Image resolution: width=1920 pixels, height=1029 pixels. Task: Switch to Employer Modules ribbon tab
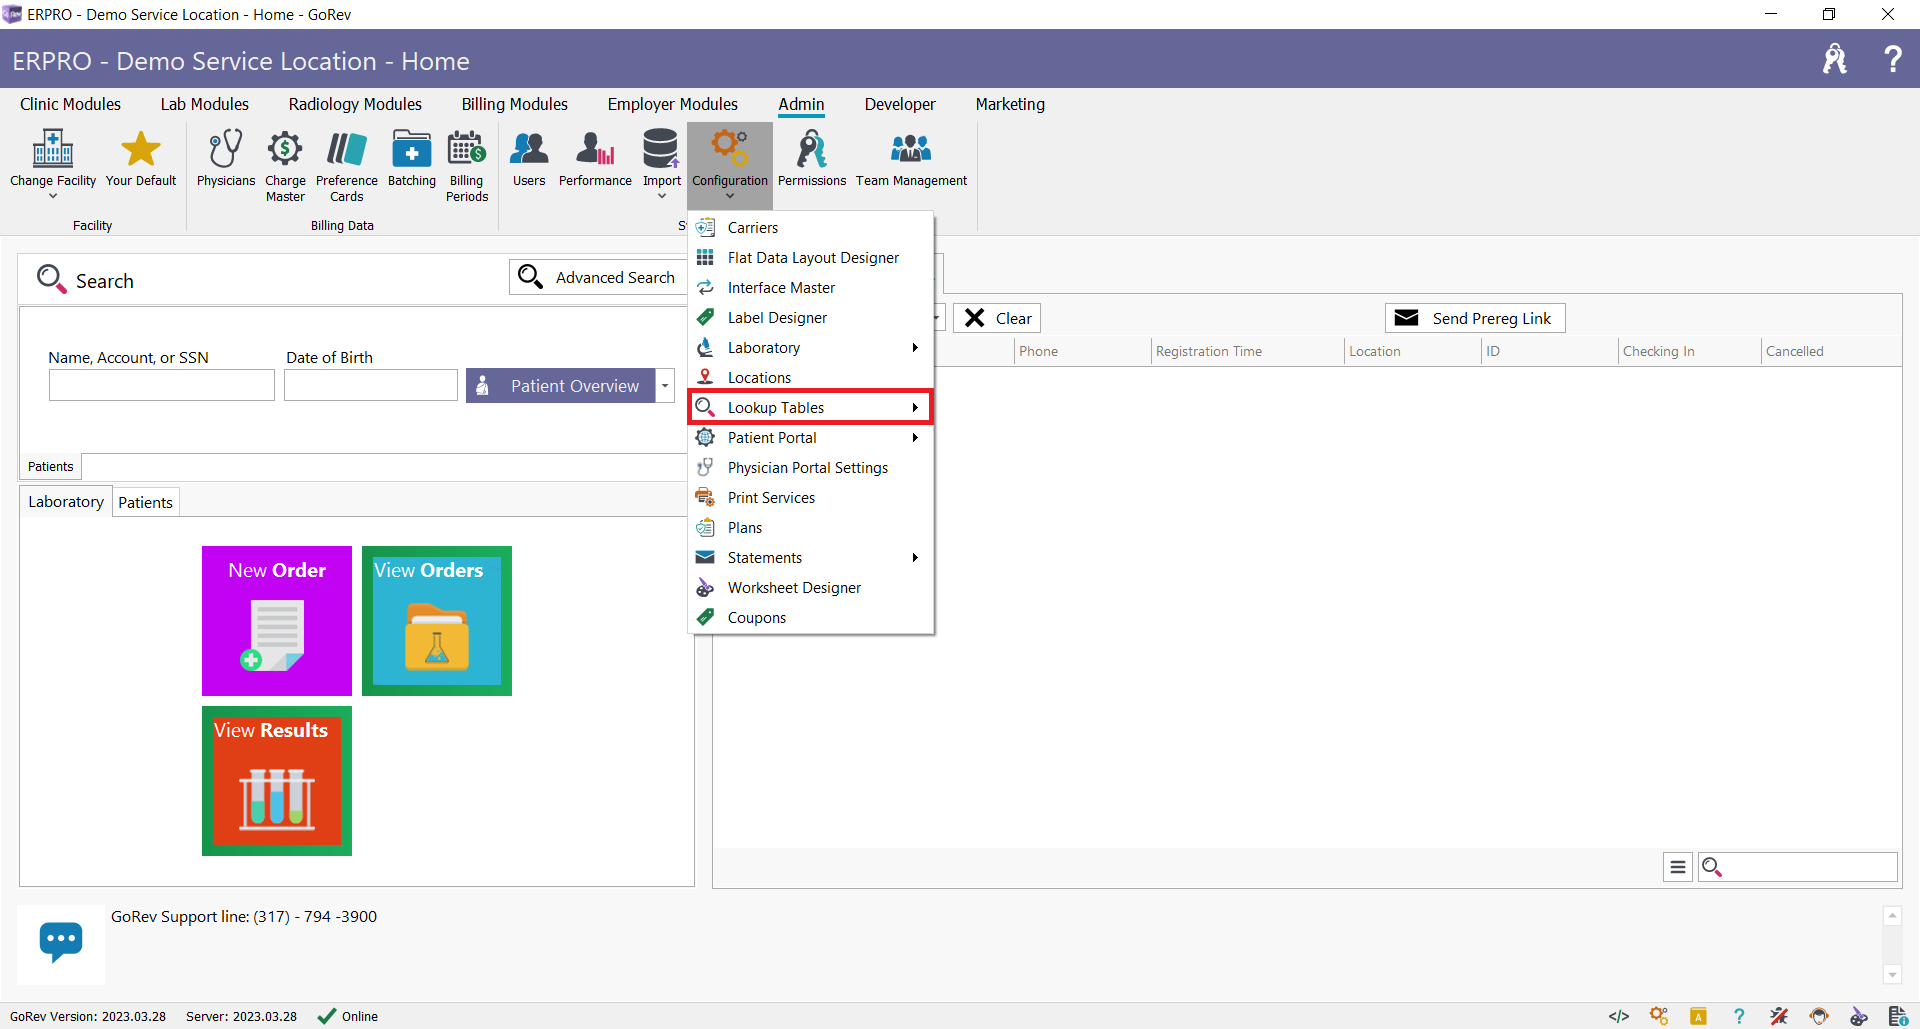click(x=672, y=104)
